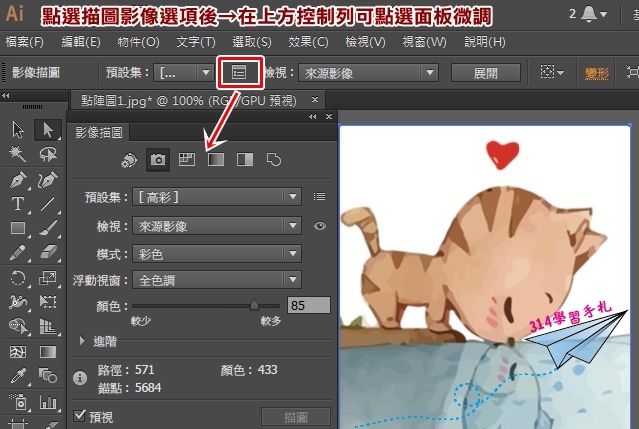Select the Rectangle tool
Screen dimensions: 639x429
(x=18, y=228)
